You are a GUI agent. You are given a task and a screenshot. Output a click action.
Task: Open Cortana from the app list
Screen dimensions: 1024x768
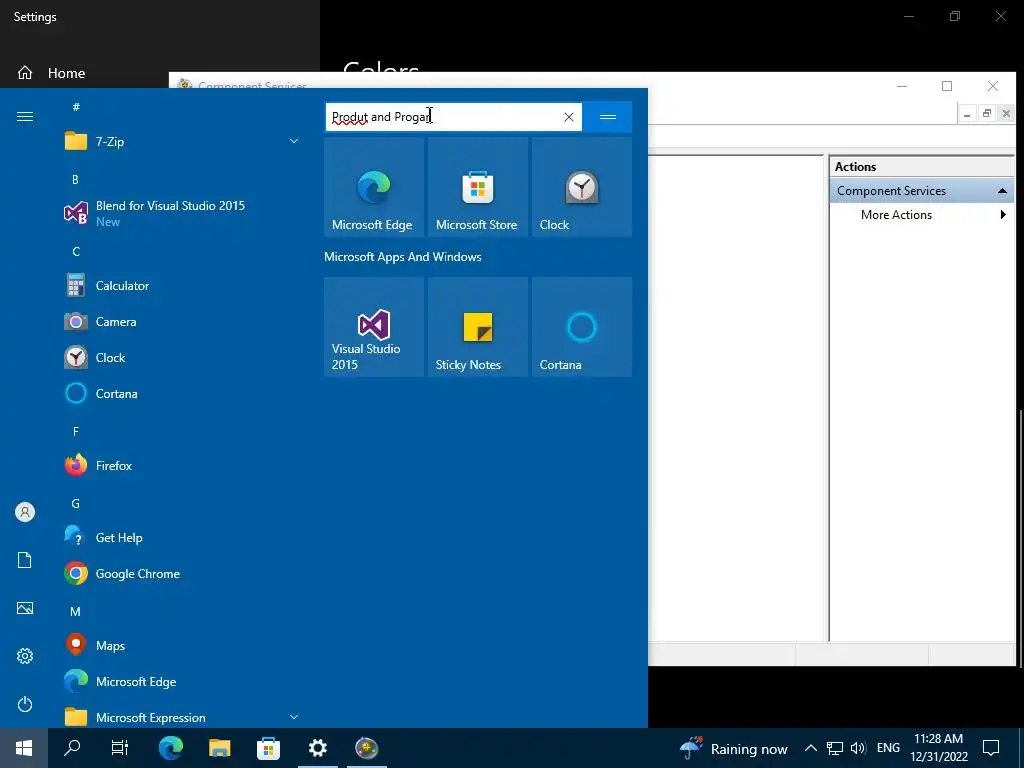(181, 393)
